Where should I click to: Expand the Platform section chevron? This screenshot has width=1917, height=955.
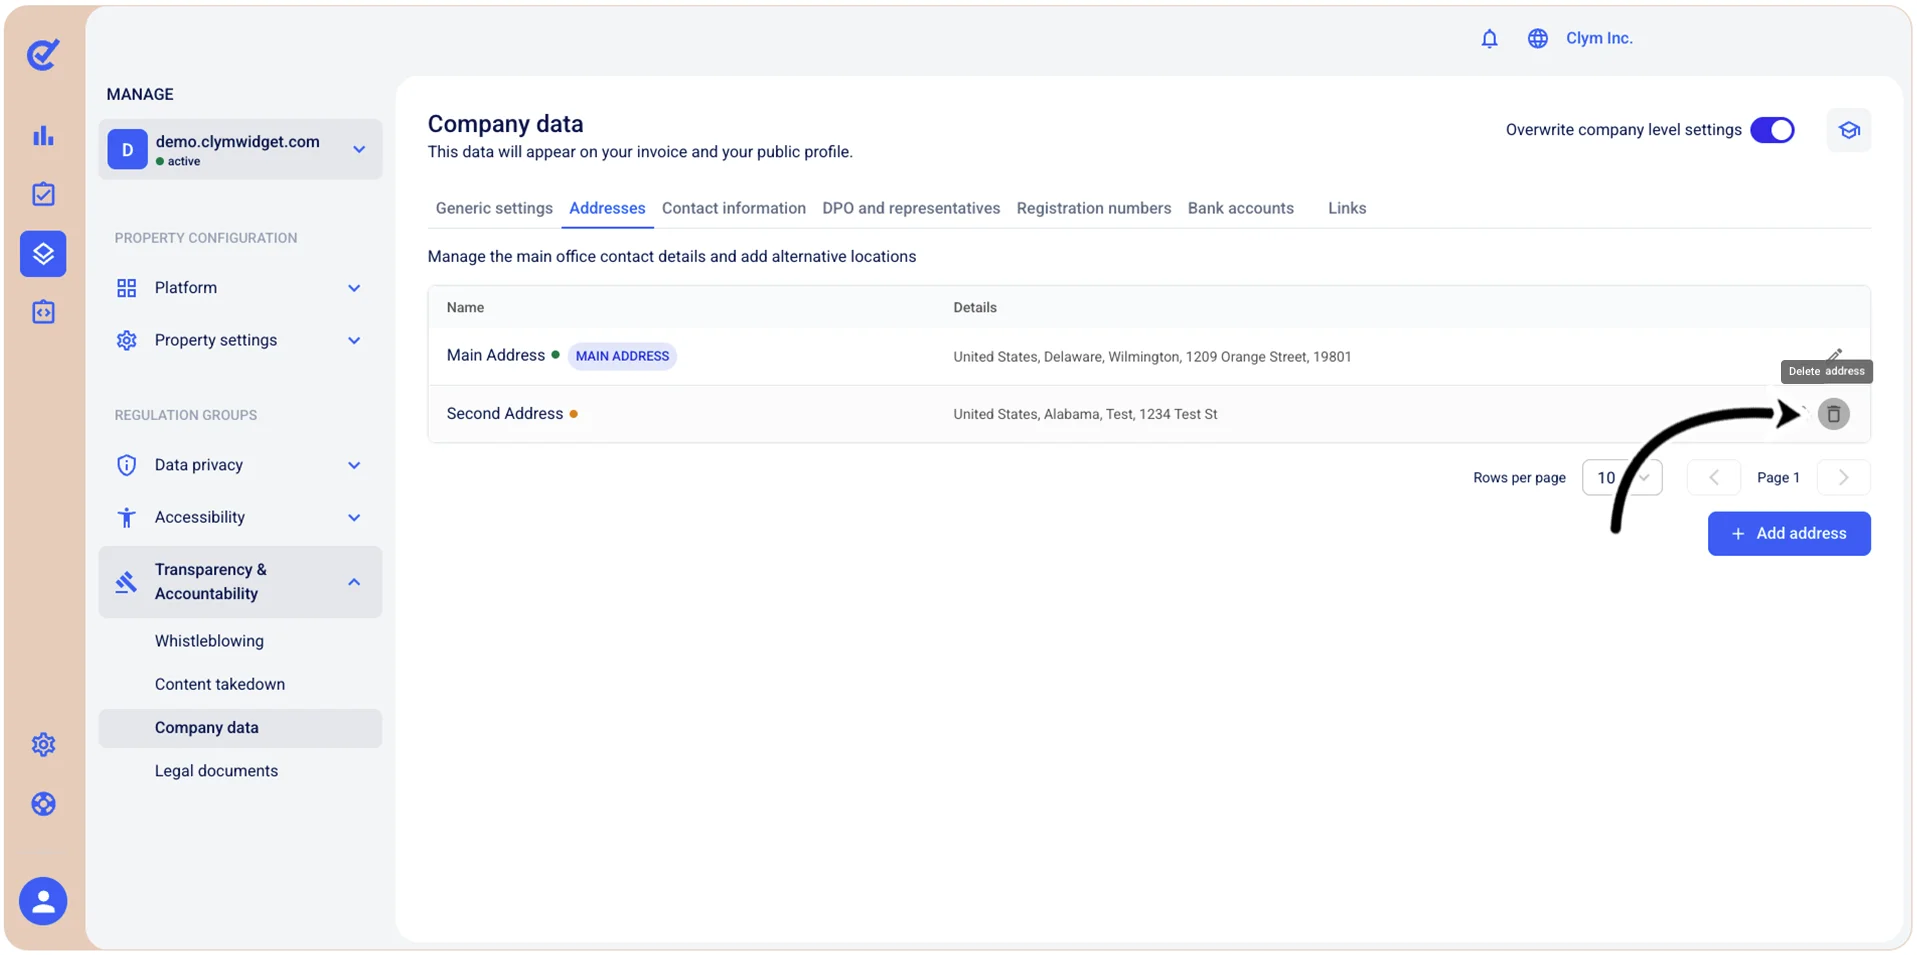(354, 288)
